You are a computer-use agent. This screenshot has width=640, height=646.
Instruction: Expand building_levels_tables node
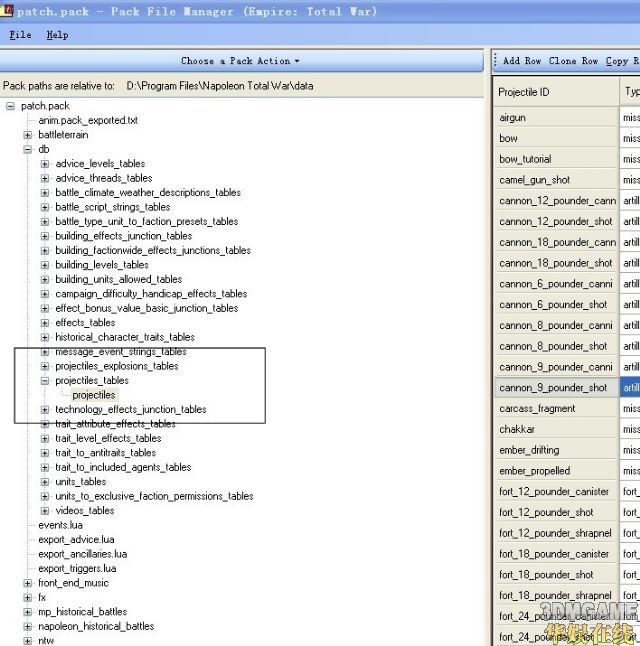pos(45,265)
